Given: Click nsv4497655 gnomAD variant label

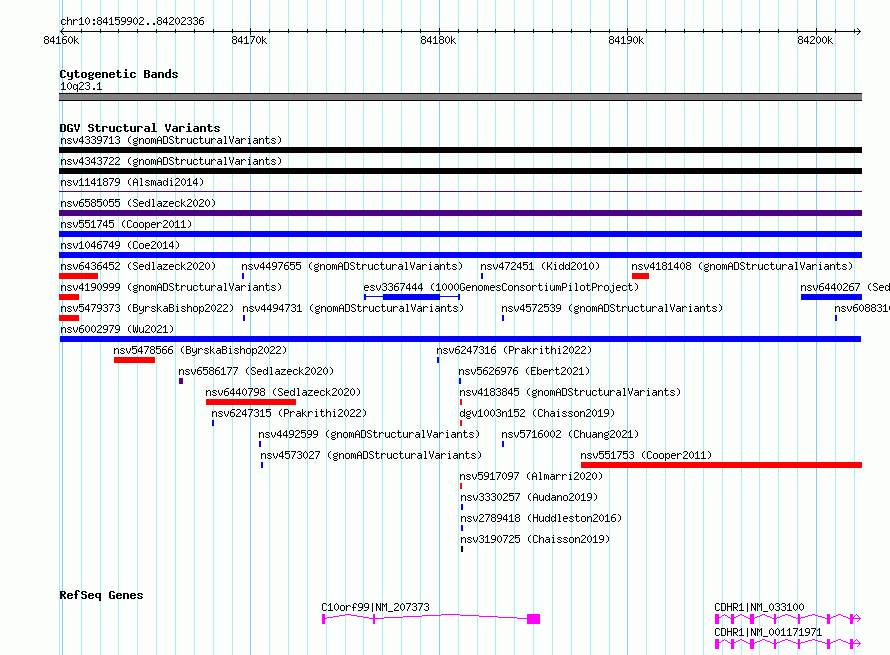Looking at the screenshot, I should [x=352, y=266].
